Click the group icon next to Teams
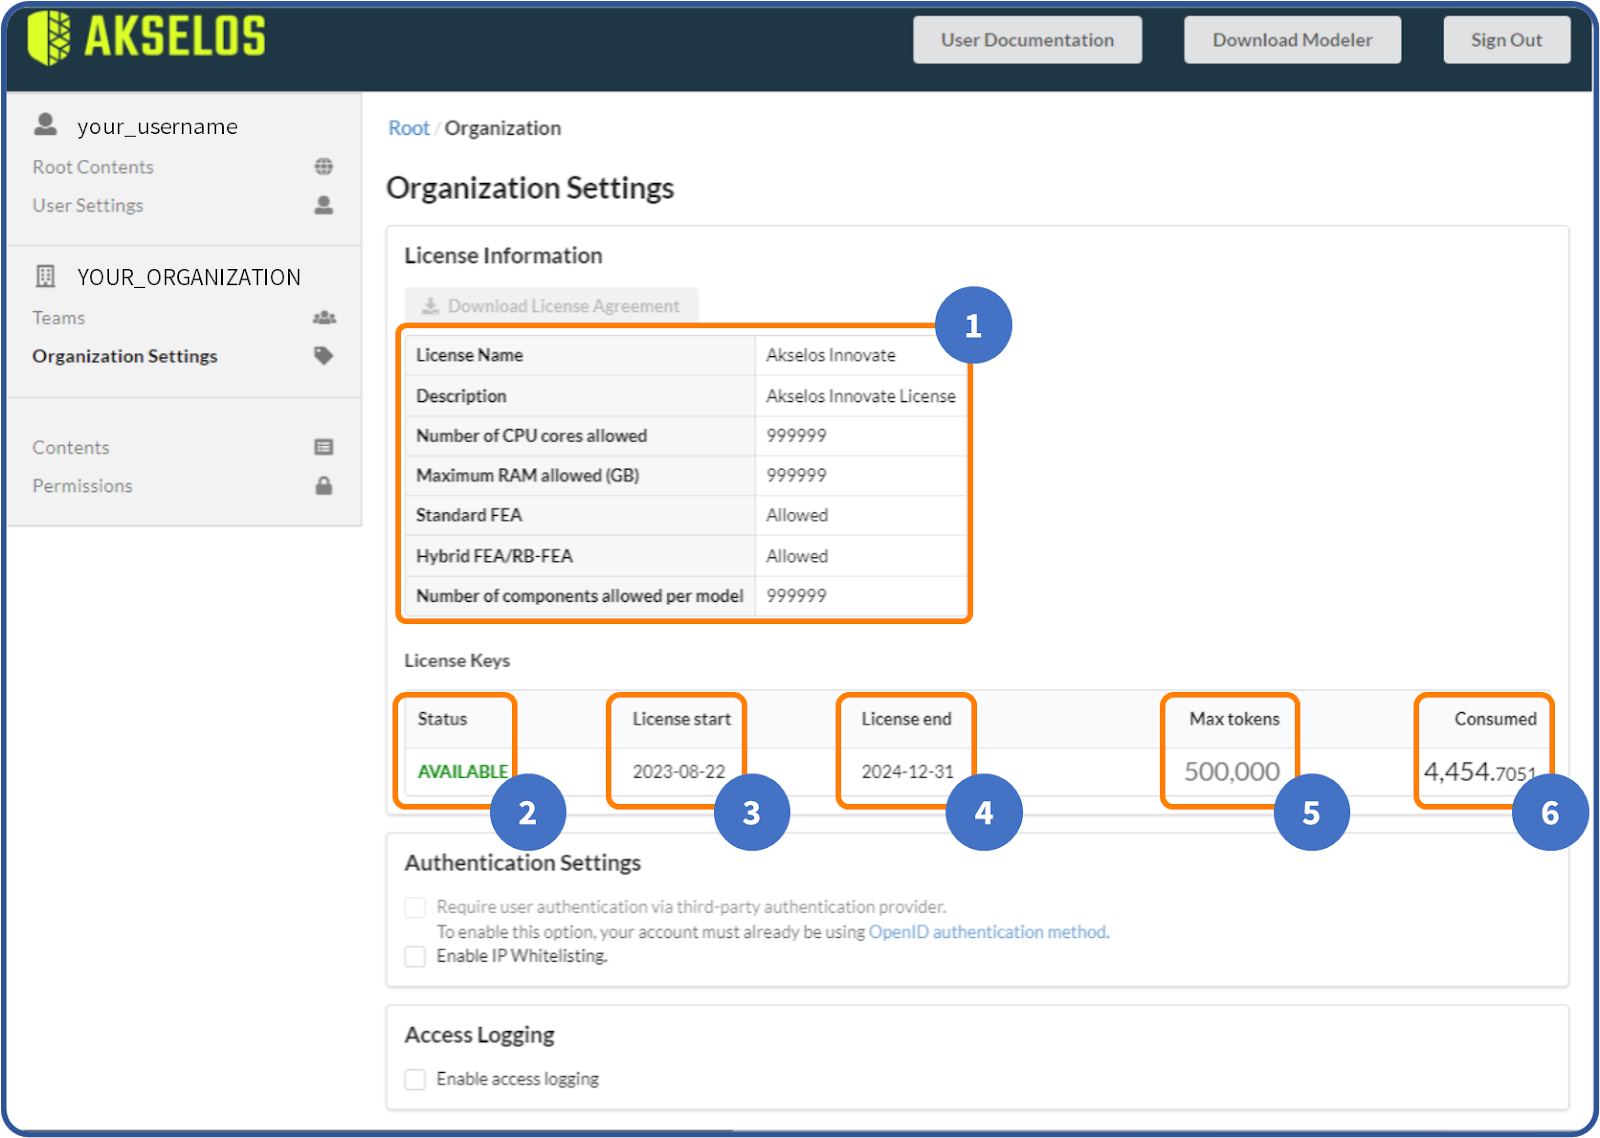Image resolution: width=1600 pixels, height=1138 pixels. (324, 318)
